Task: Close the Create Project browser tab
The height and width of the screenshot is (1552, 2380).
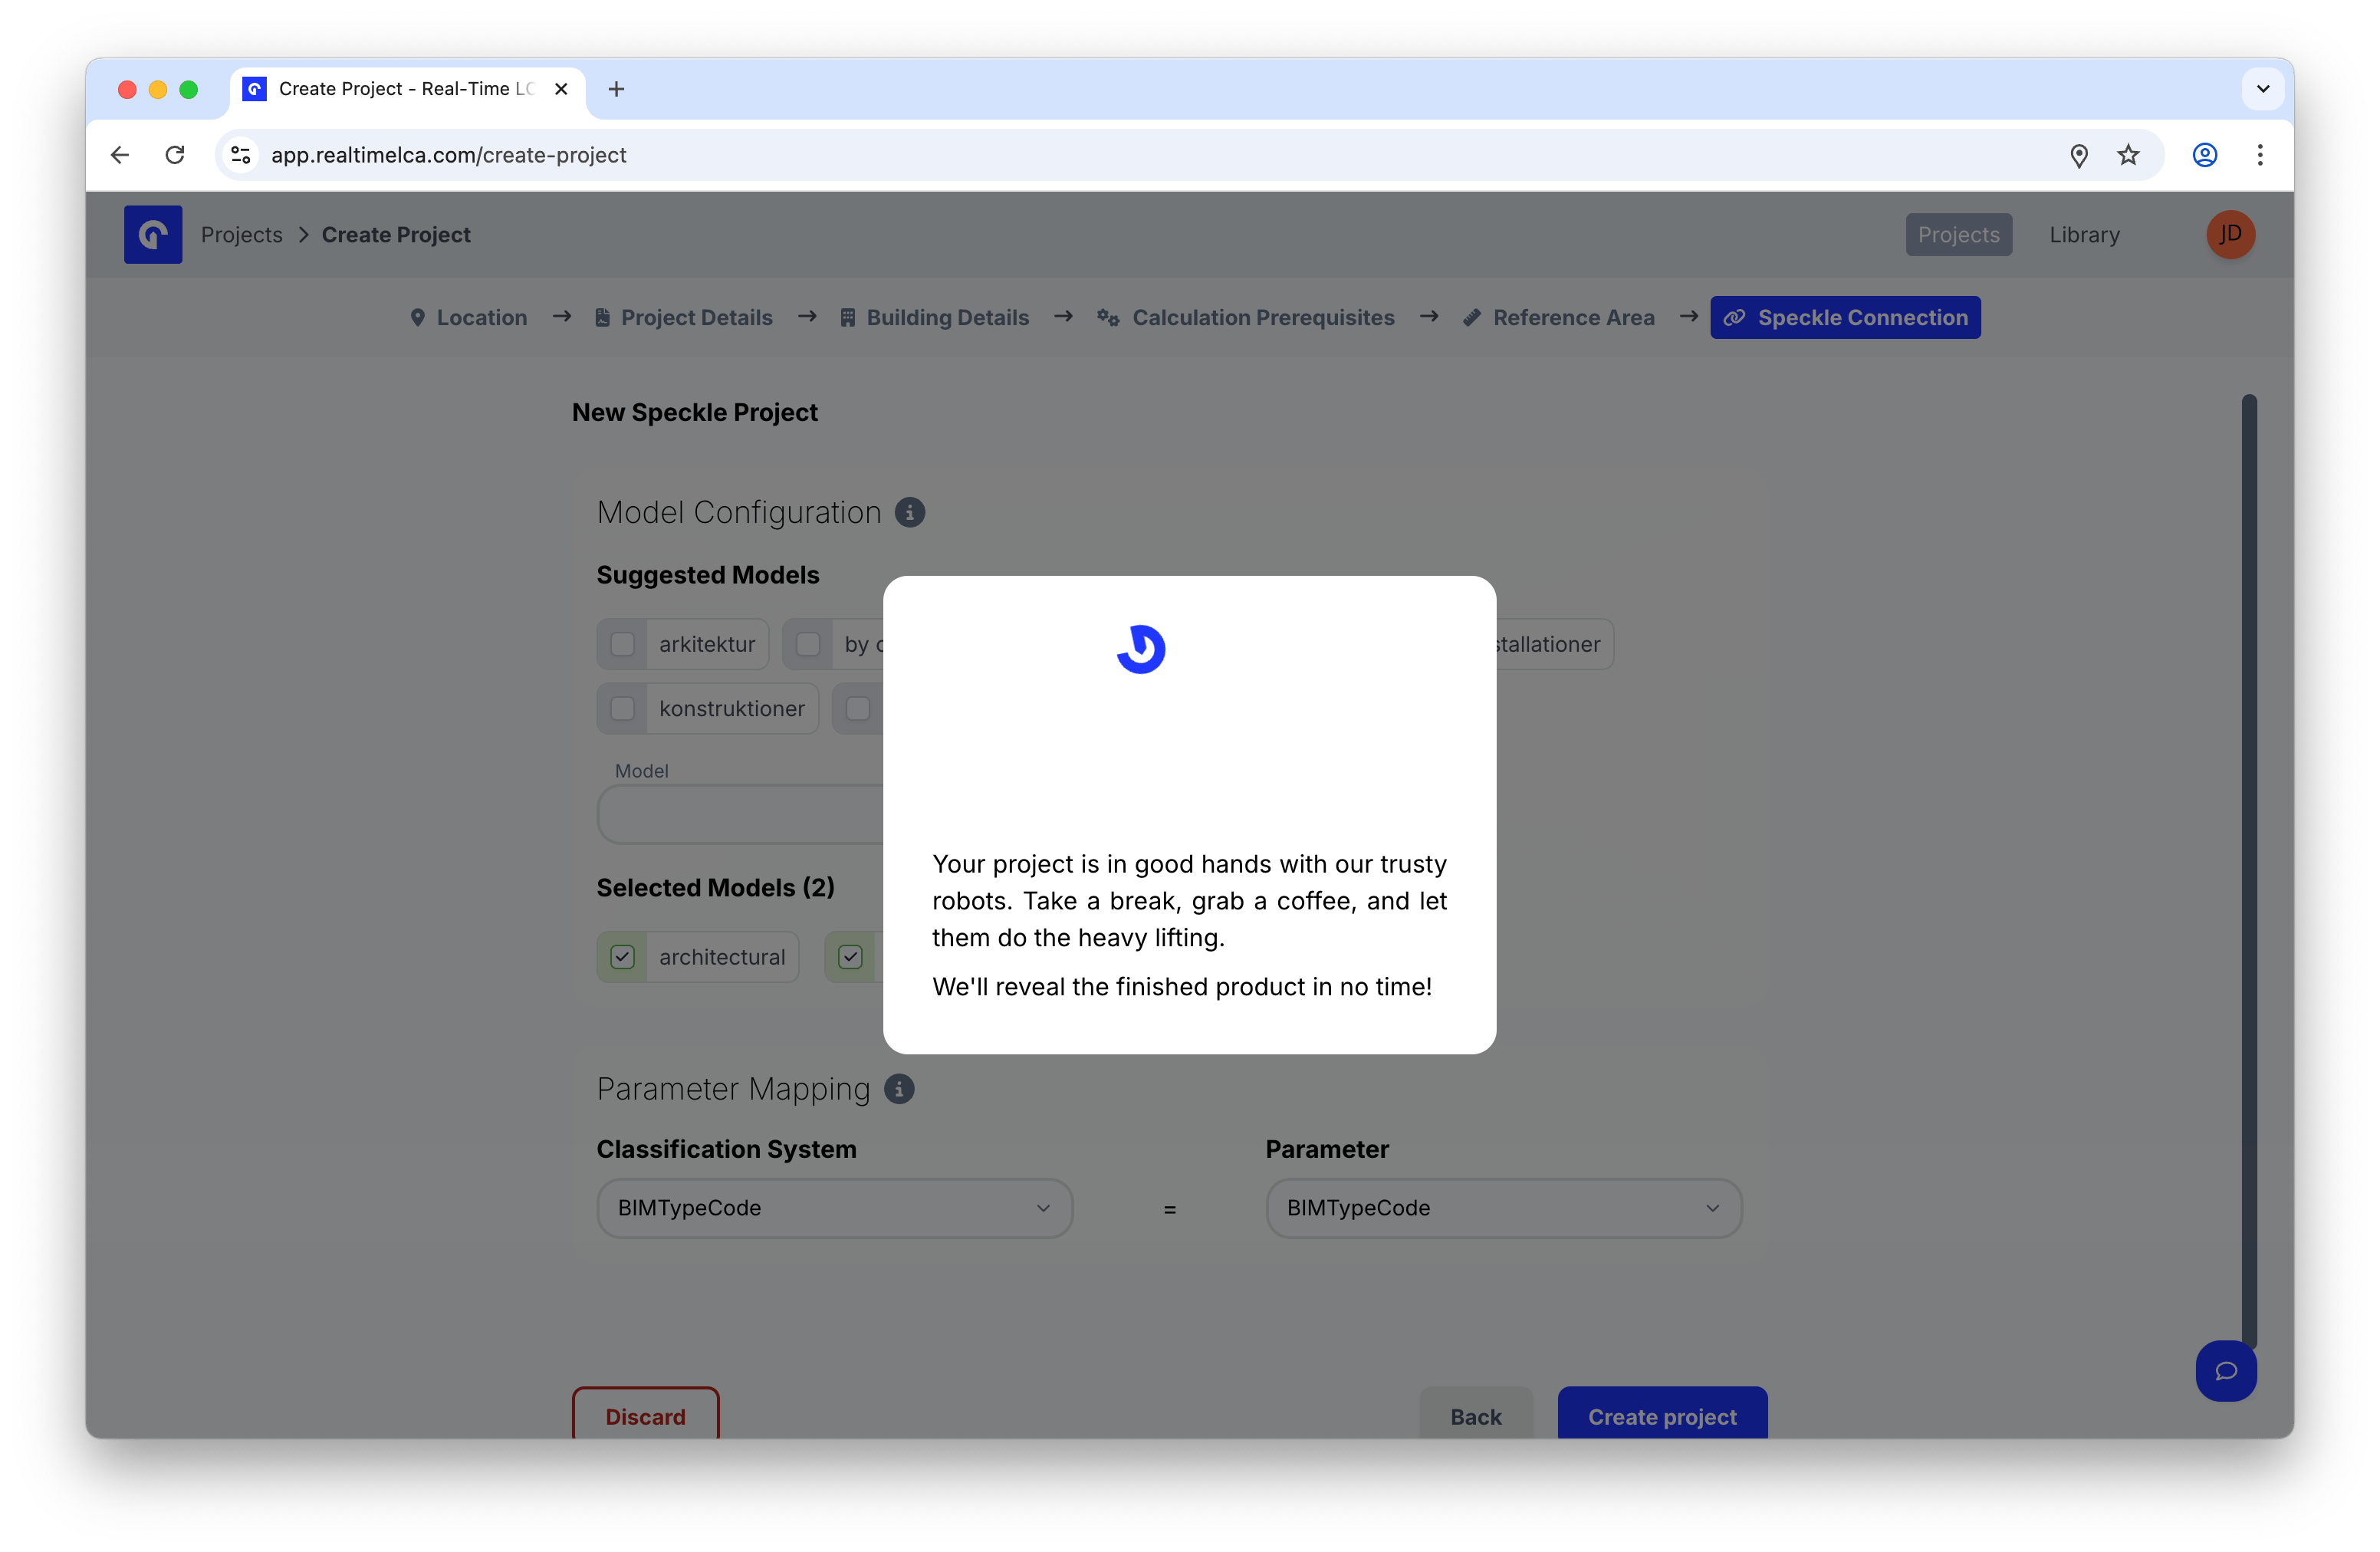Action: click(x=561, y=89)
